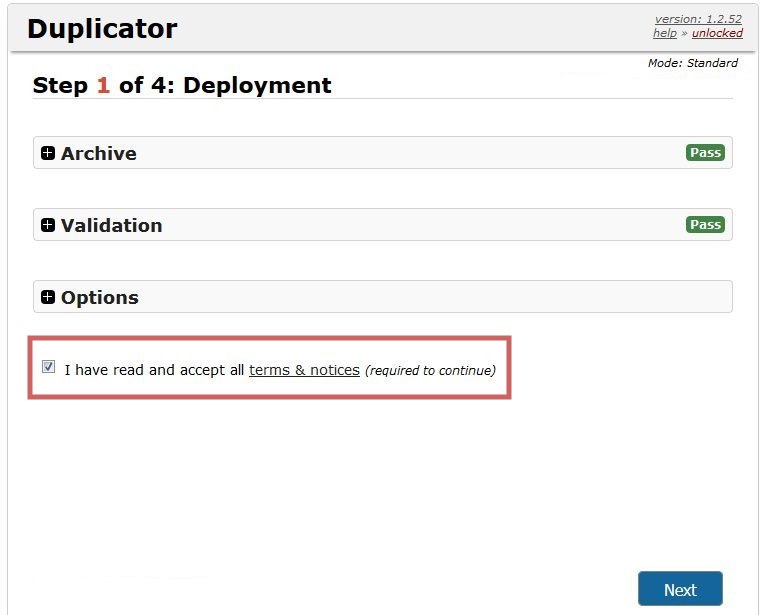Click the Duplicator heading

pyautogui.click(x=102, y=29)
